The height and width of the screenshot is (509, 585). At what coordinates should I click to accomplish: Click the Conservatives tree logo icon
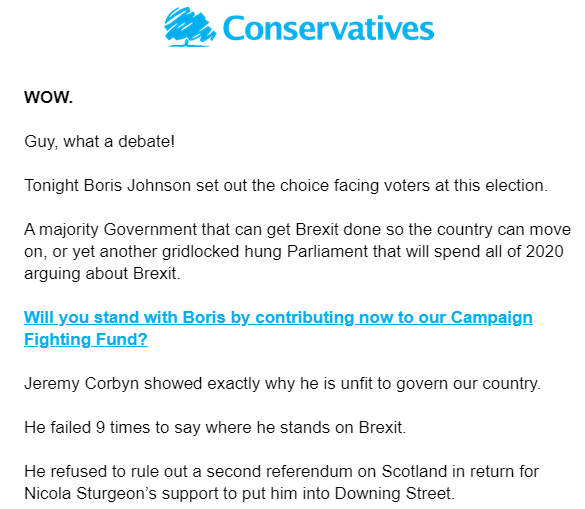[x=190, y=27]
